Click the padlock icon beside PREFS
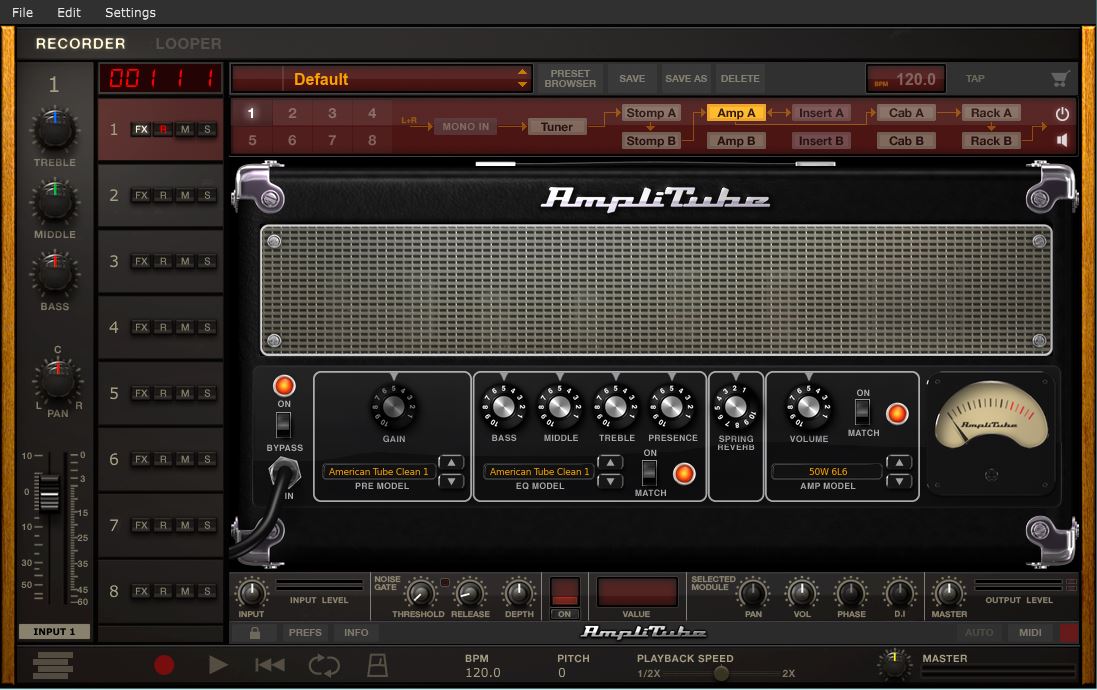Image resolution: width=1097 pixels, height=690 pixels. point(255,633)
